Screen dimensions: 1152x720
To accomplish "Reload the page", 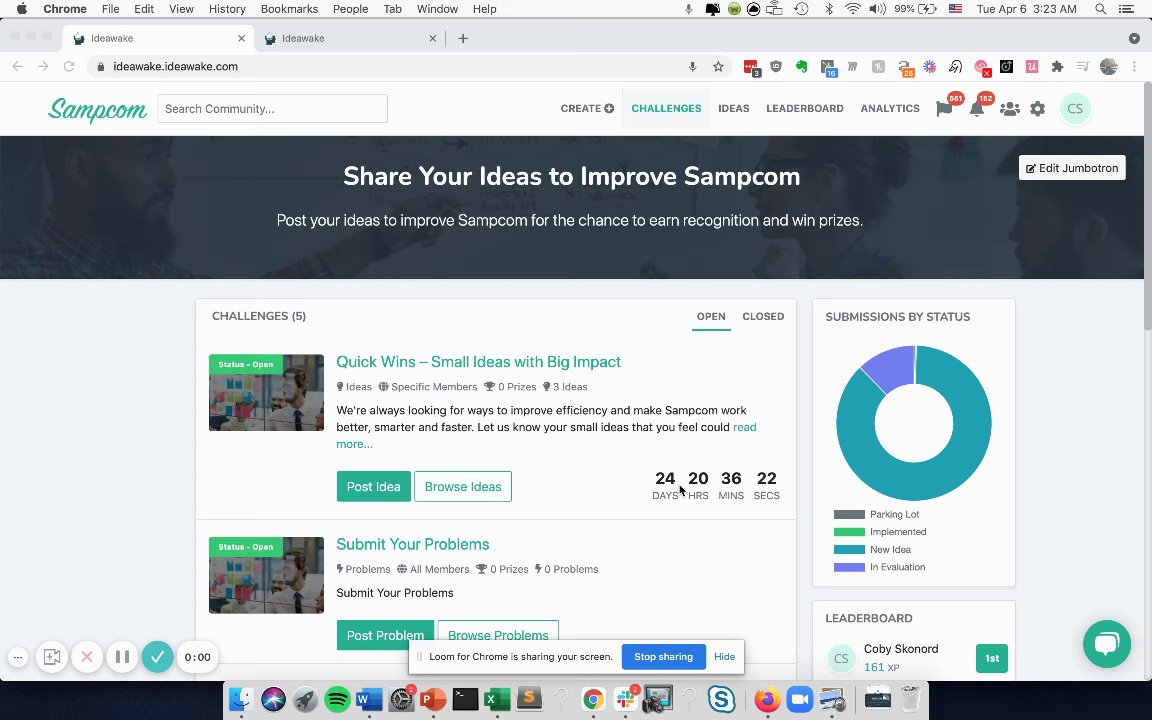I will click(69, 67).
